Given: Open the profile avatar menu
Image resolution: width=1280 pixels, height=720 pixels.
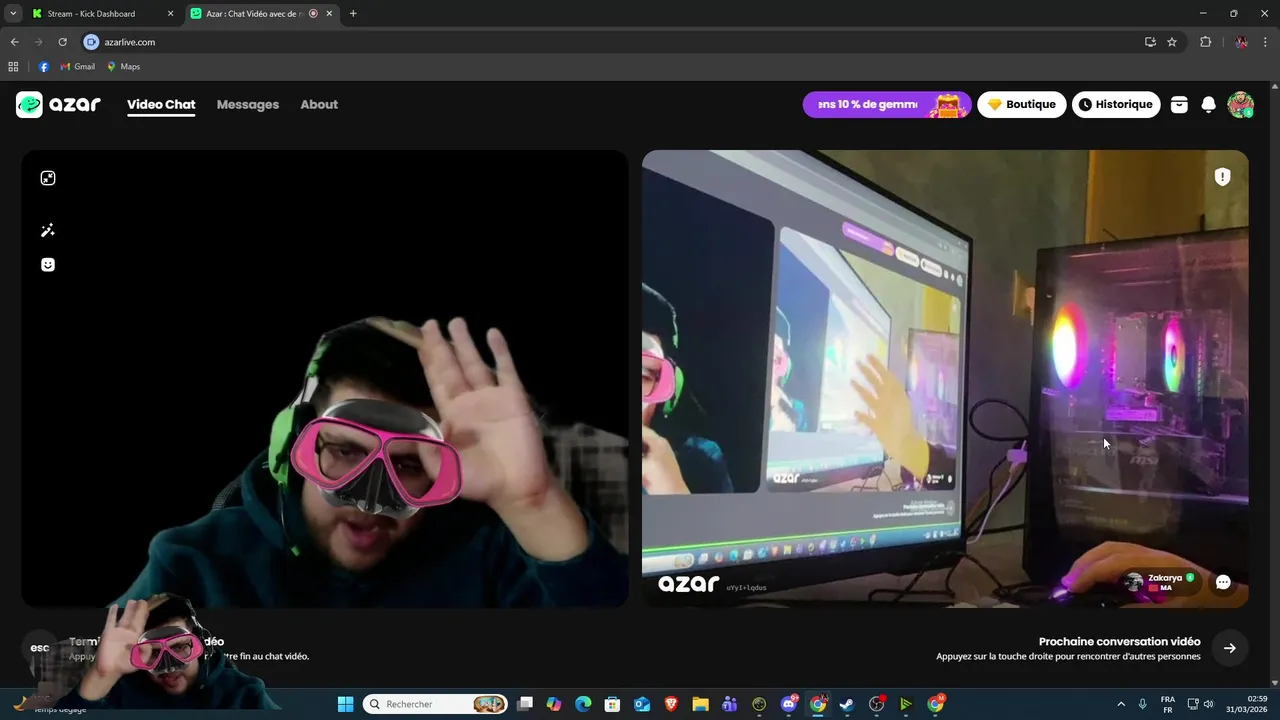Looking at the screenshot, I should click(1240, 104).
